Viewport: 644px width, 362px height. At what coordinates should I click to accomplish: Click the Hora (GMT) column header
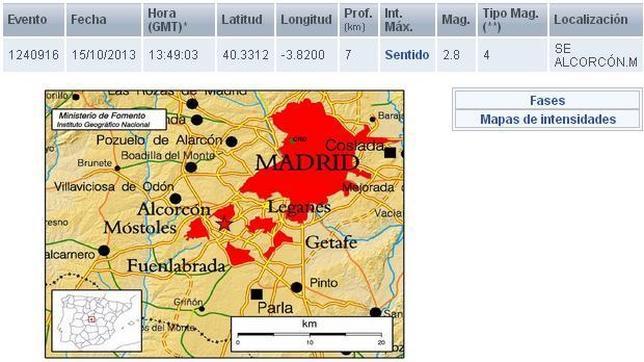179,19
